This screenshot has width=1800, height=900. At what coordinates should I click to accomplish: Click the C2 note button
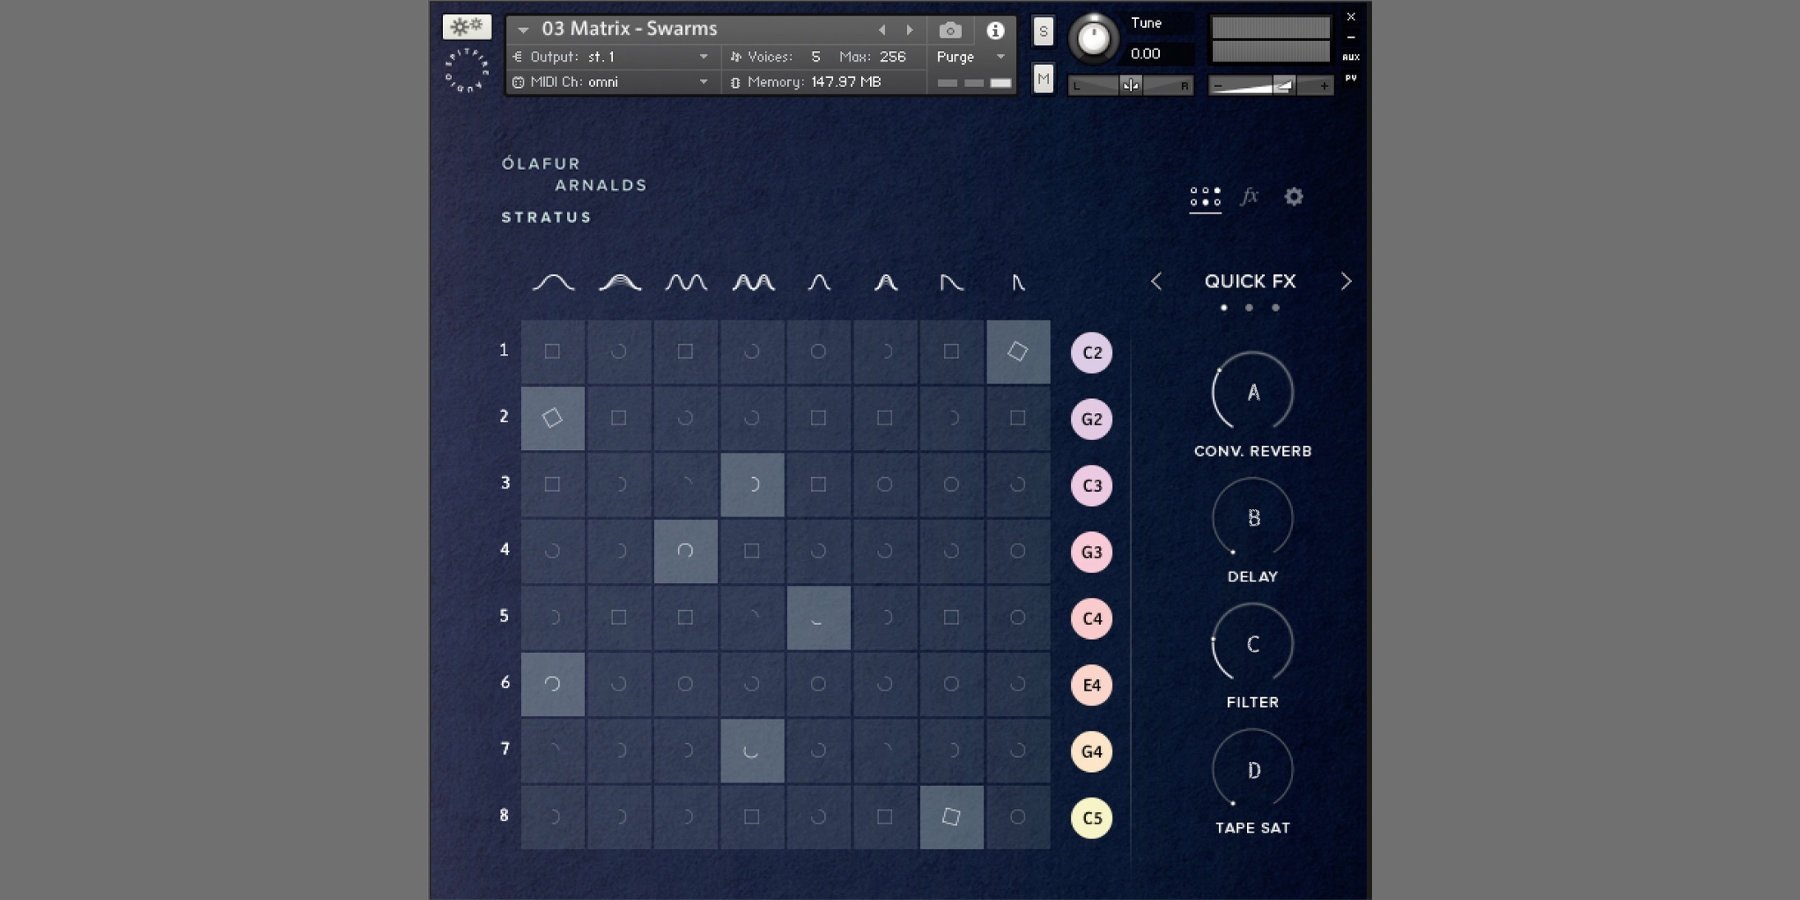point(1091,353)
